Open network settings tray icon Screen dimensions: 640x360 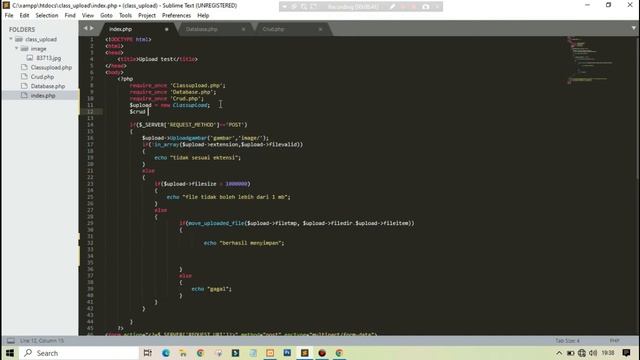tap(582, 353)
